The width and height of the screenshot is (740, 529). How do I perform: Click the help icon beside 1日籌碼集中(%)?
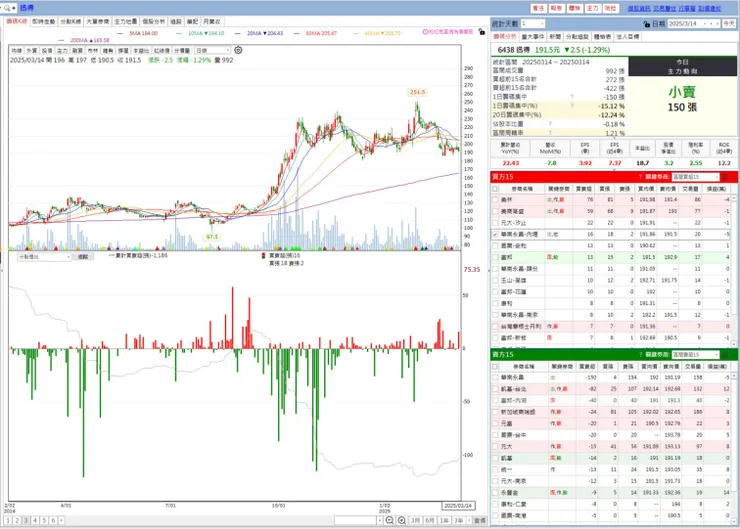tap(572, 106)
